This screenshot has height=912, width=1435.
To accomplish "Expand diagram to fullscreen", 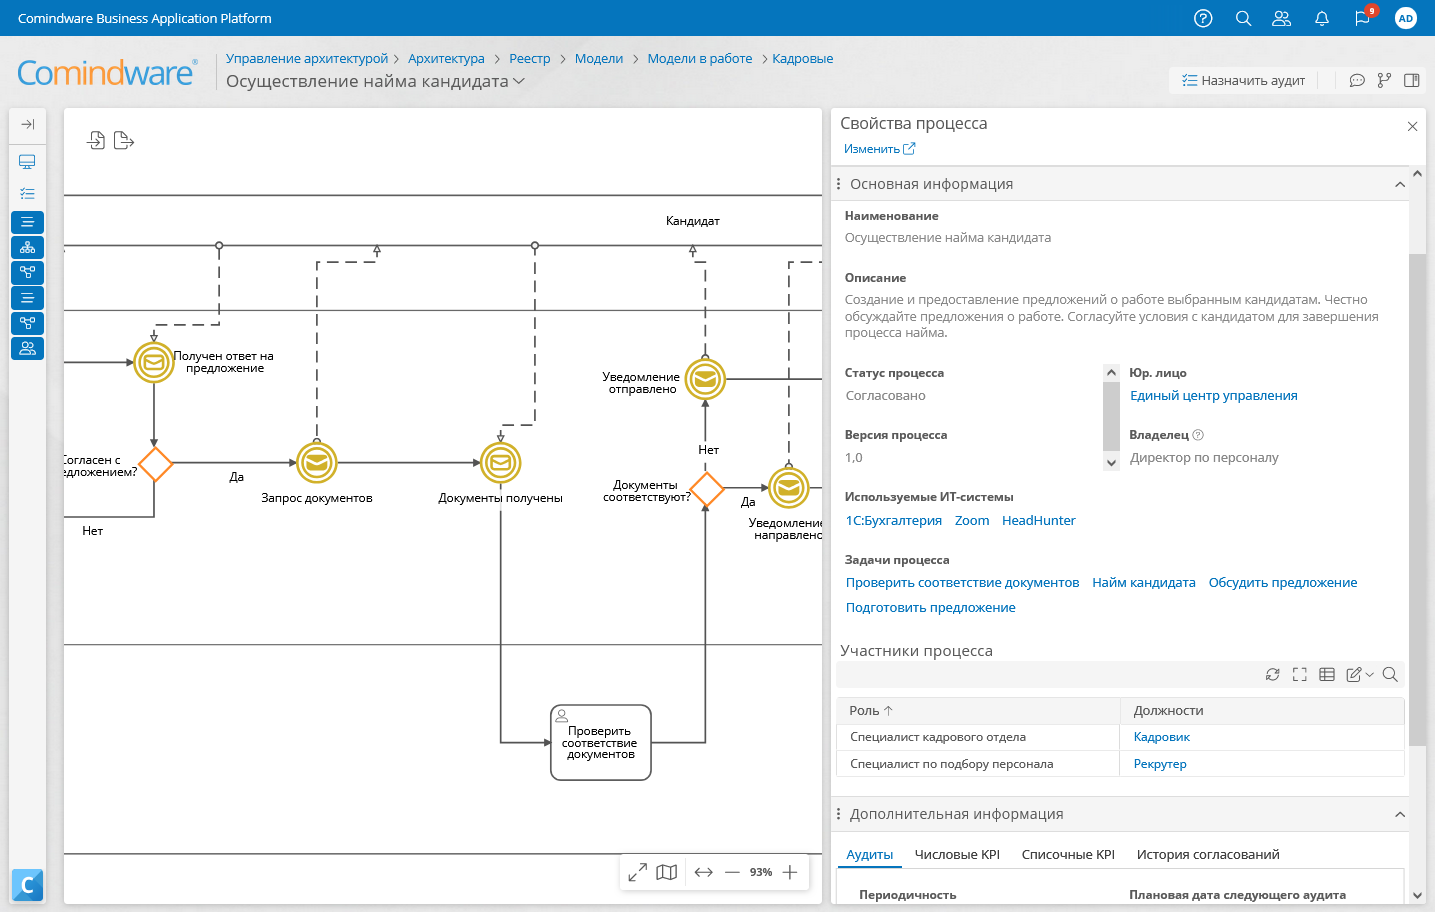I will click(x=637, y=872).
